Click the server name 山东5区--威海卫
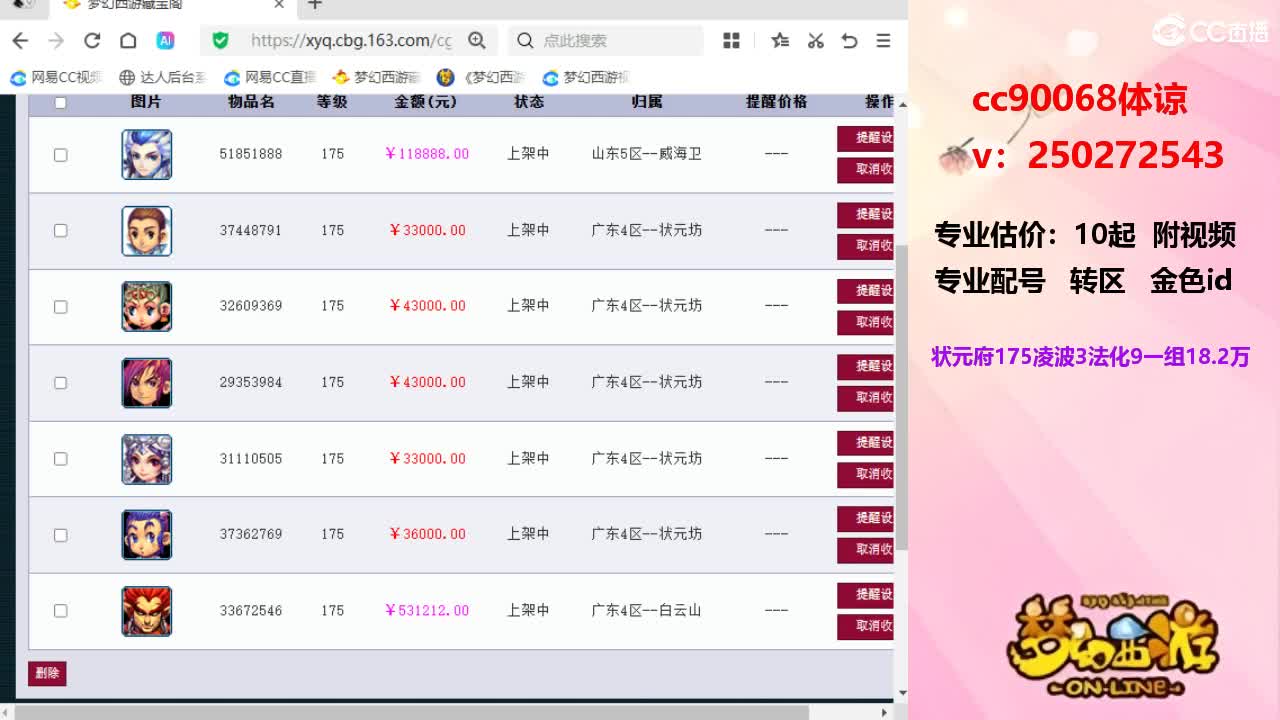The width and height of the screenshot is (1280, 720). click(647, 154)
